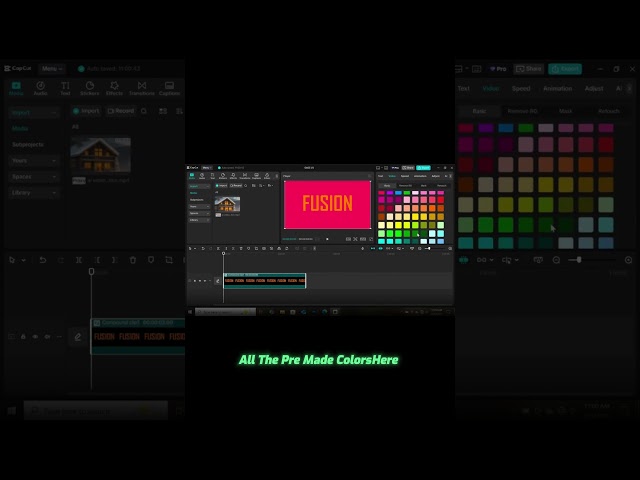Viewport: 640px width, 480px height.
Task: Open the Menu dropdown in the enlarged title bar
Action: [52, 69]
